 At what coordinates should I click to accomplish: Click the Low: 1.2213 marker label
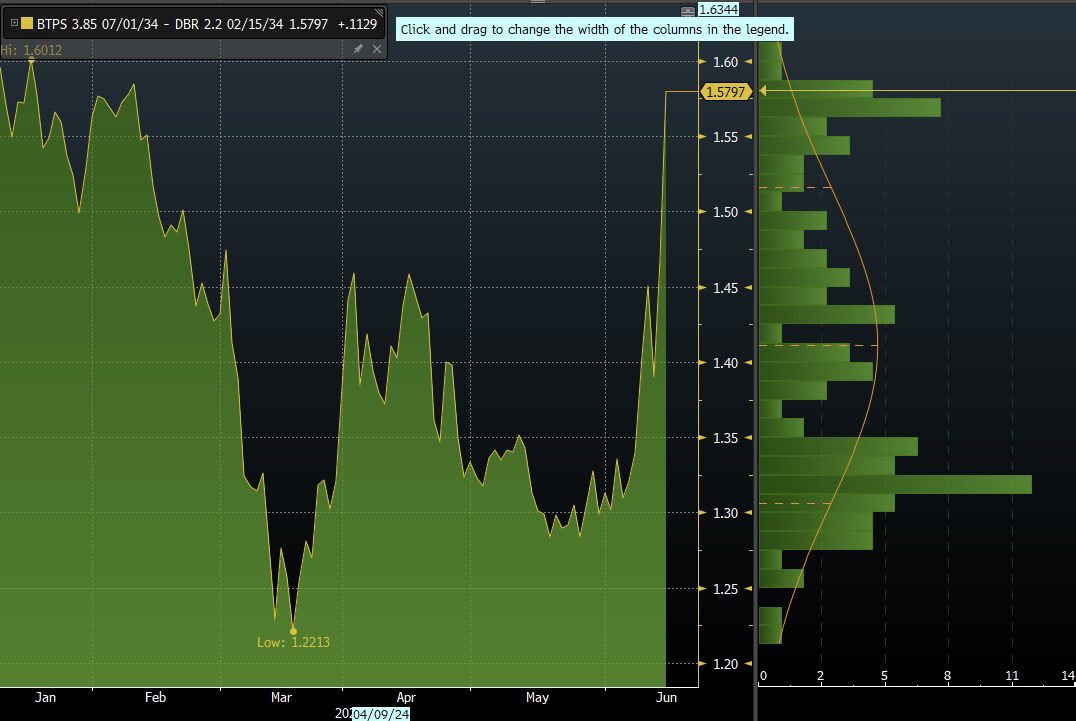(x=293, y=642)
